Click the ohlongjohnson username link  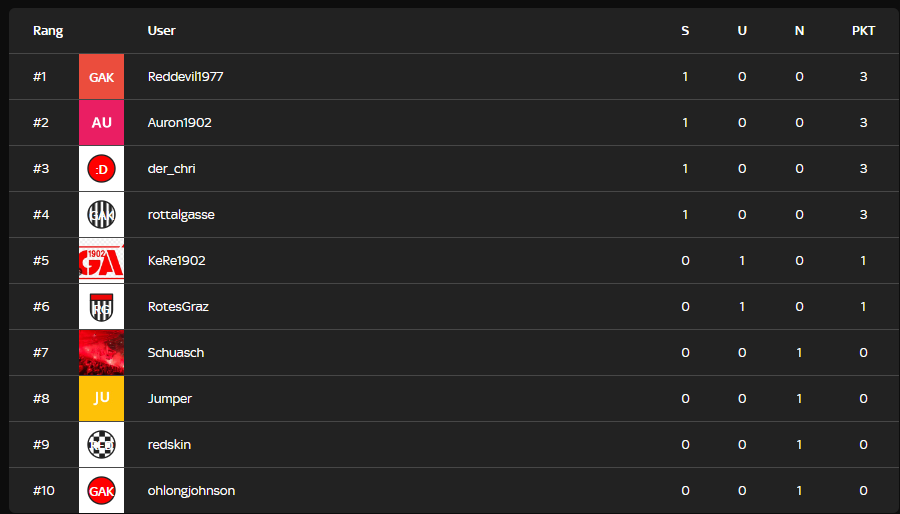[x=191, y=491]
